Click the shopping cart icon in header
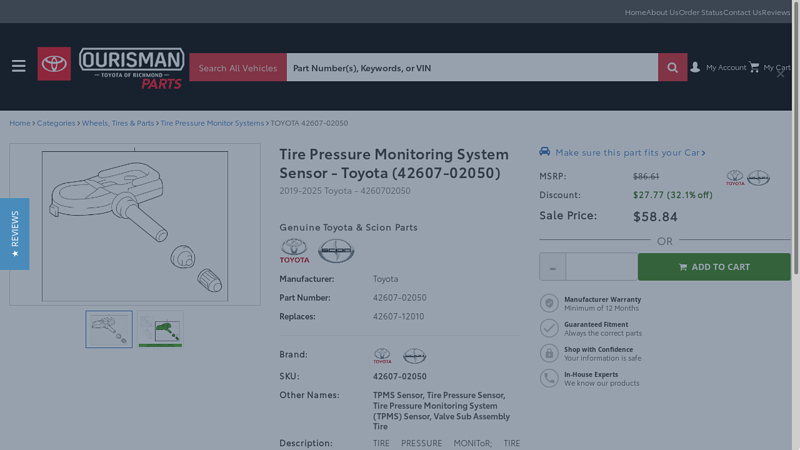The width and height of the screenshot is (800, 450). point(754,67)
